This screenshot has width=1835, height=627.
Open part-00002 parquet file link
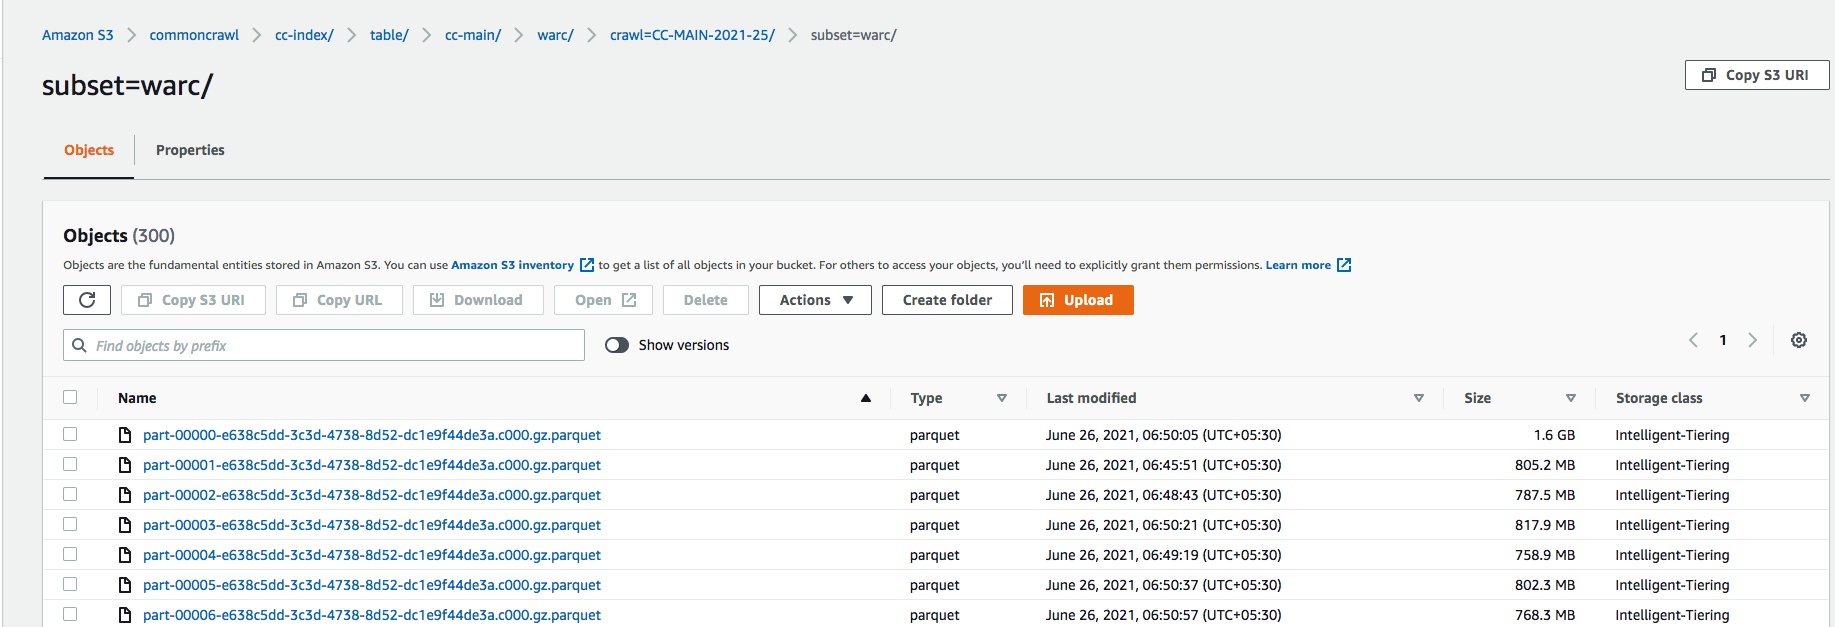(372, 495)
